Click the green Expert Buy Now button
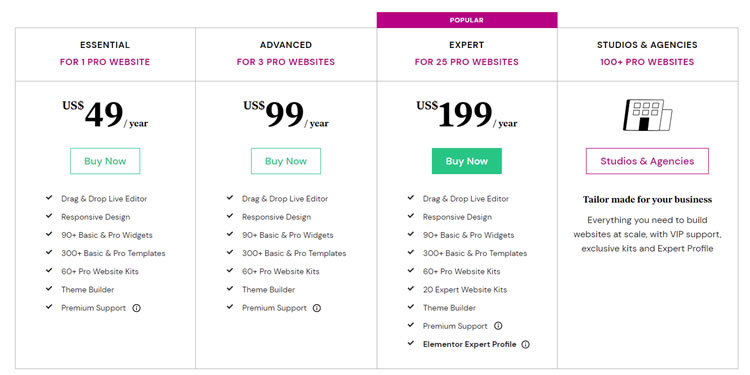This screenshot has width=750, height=375. (x=467, y=161)
